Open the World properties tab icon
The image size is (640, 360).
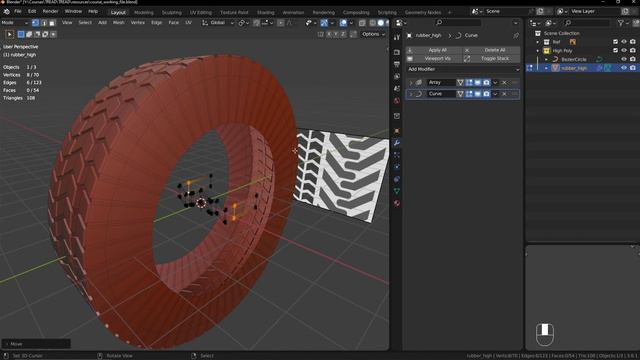click(x=397, y=100)
